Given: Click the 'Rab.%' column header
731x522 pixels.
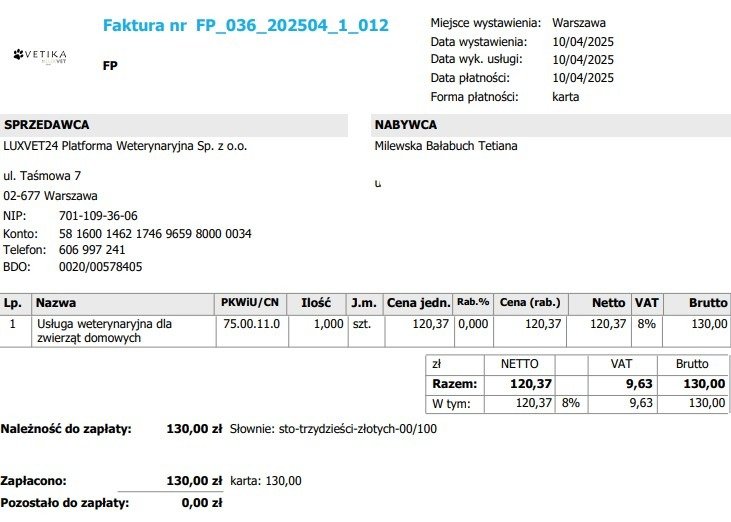Looking at the screenshot, I should (473, 302).
